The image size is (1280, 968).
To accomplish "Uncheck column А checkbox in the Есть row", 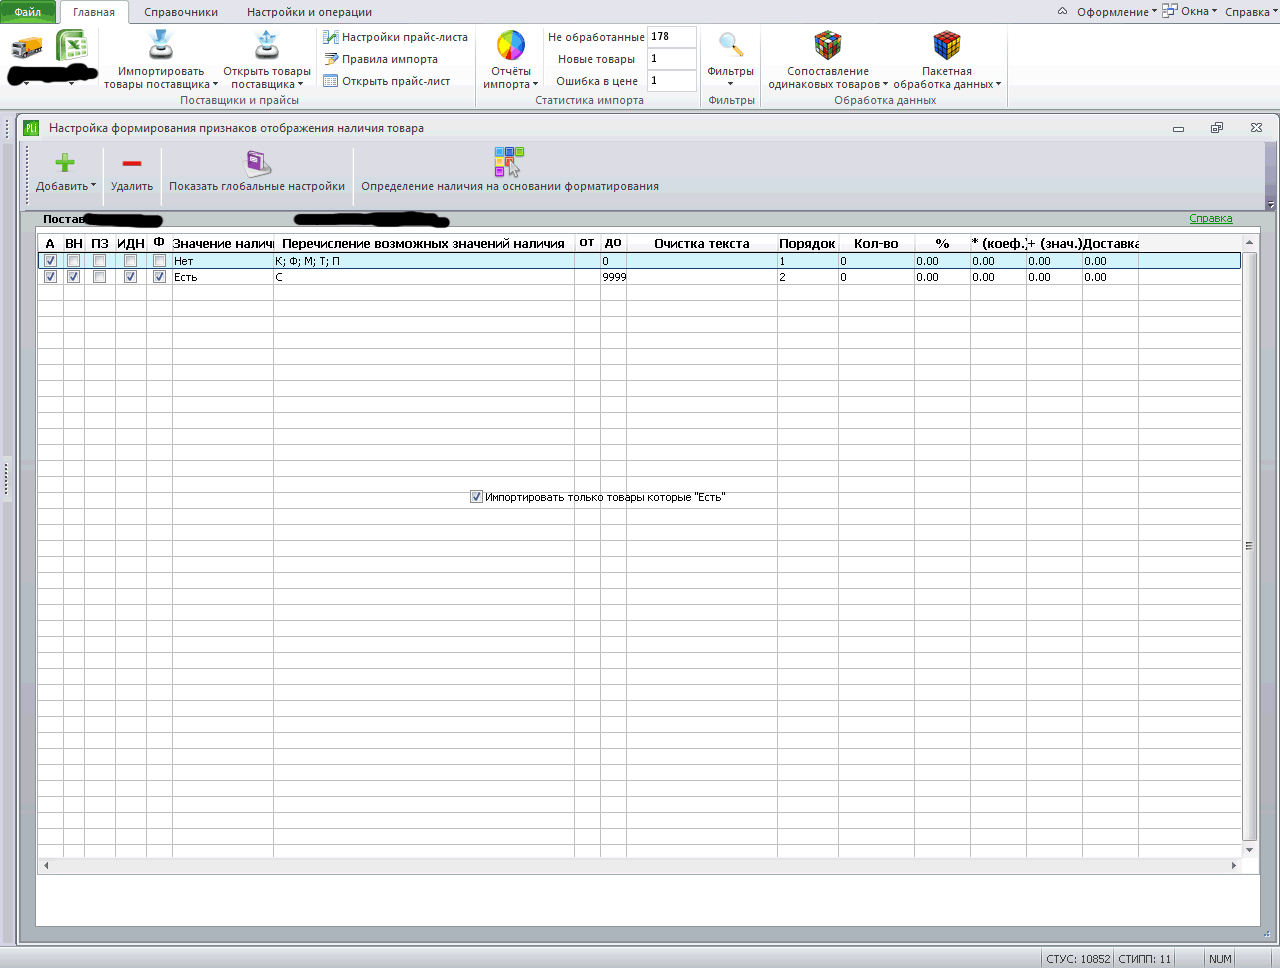I will pos(50,277).
